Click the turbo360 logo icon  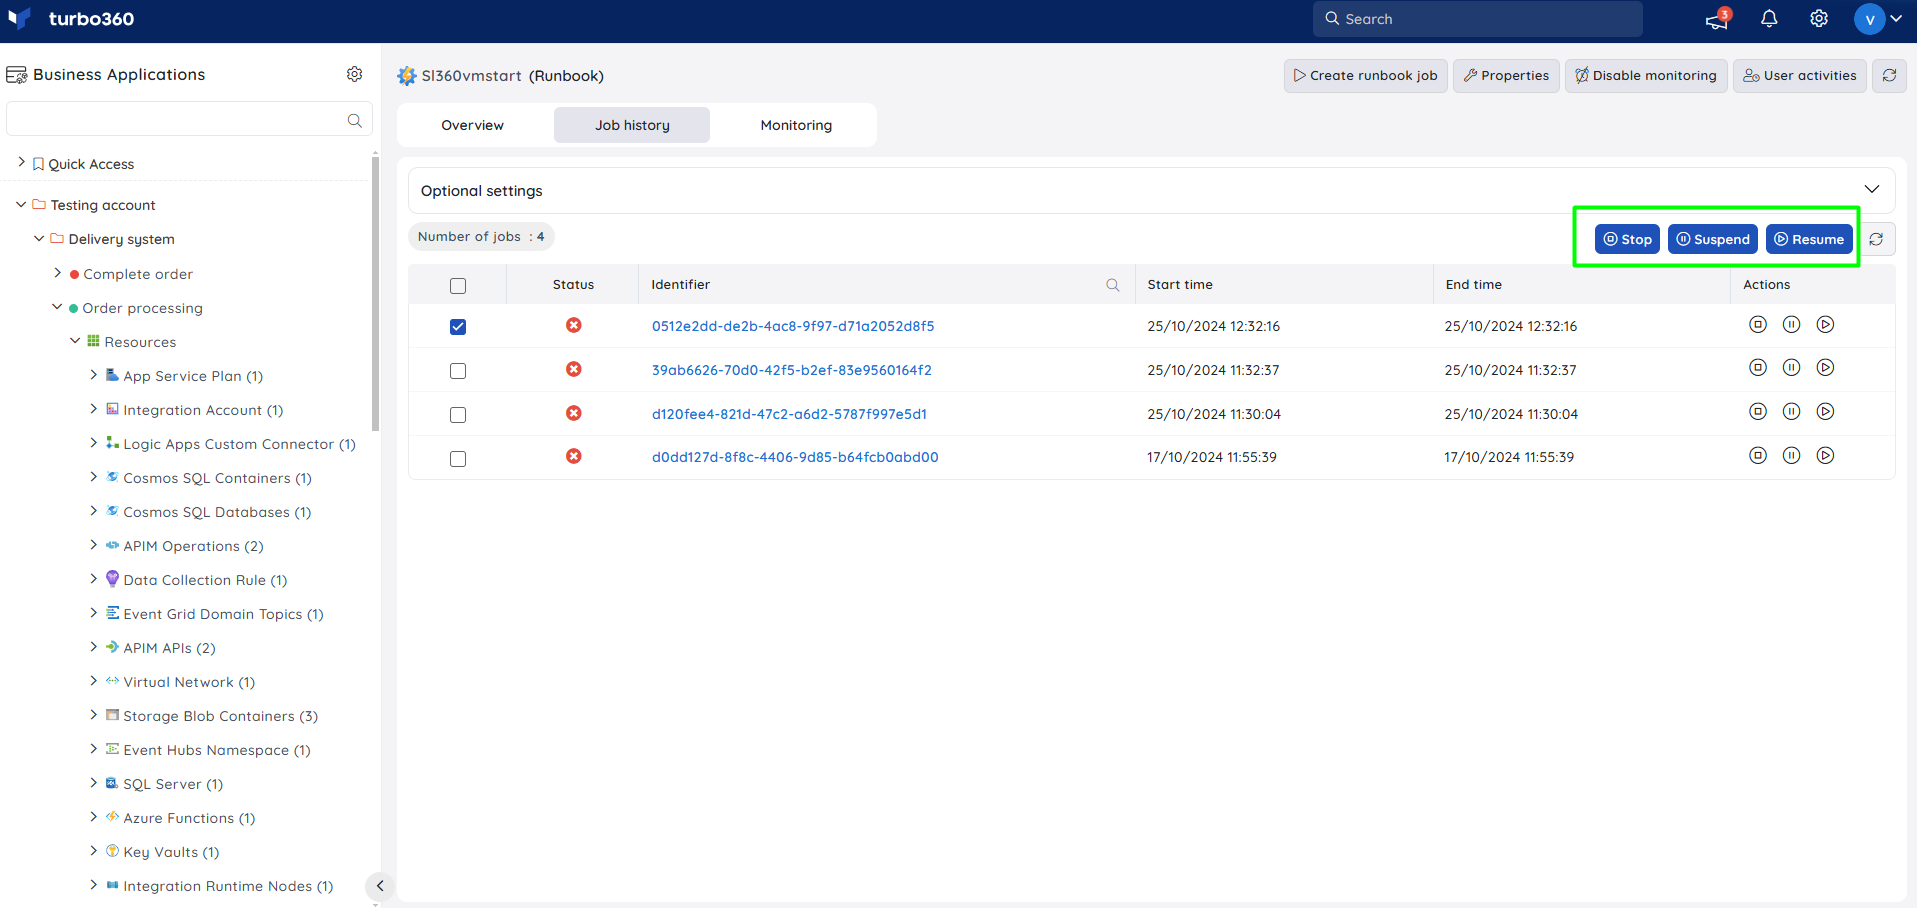19,19
